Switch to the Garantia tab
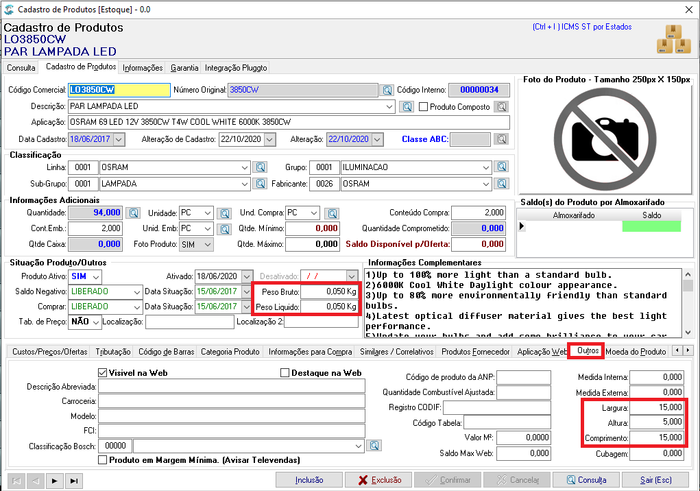The height and width of the screenshot is (491, 700). (x=184, y=68)
